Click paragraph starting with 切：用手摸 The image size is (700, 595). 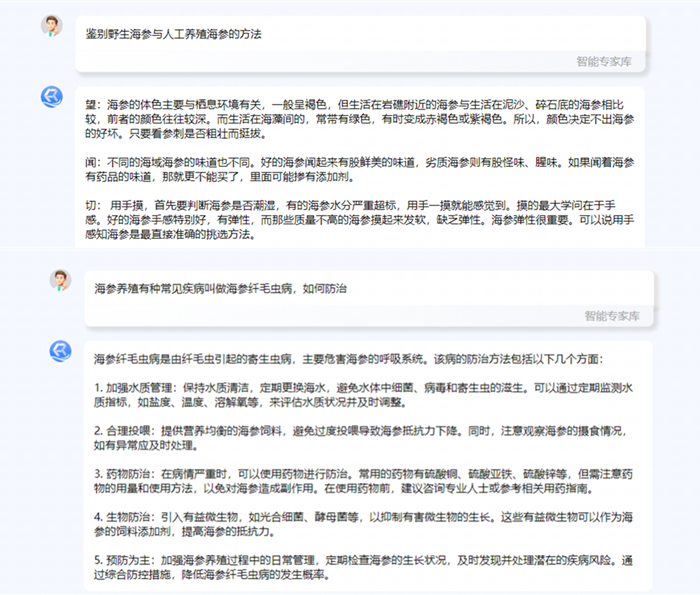click(360, 220)
